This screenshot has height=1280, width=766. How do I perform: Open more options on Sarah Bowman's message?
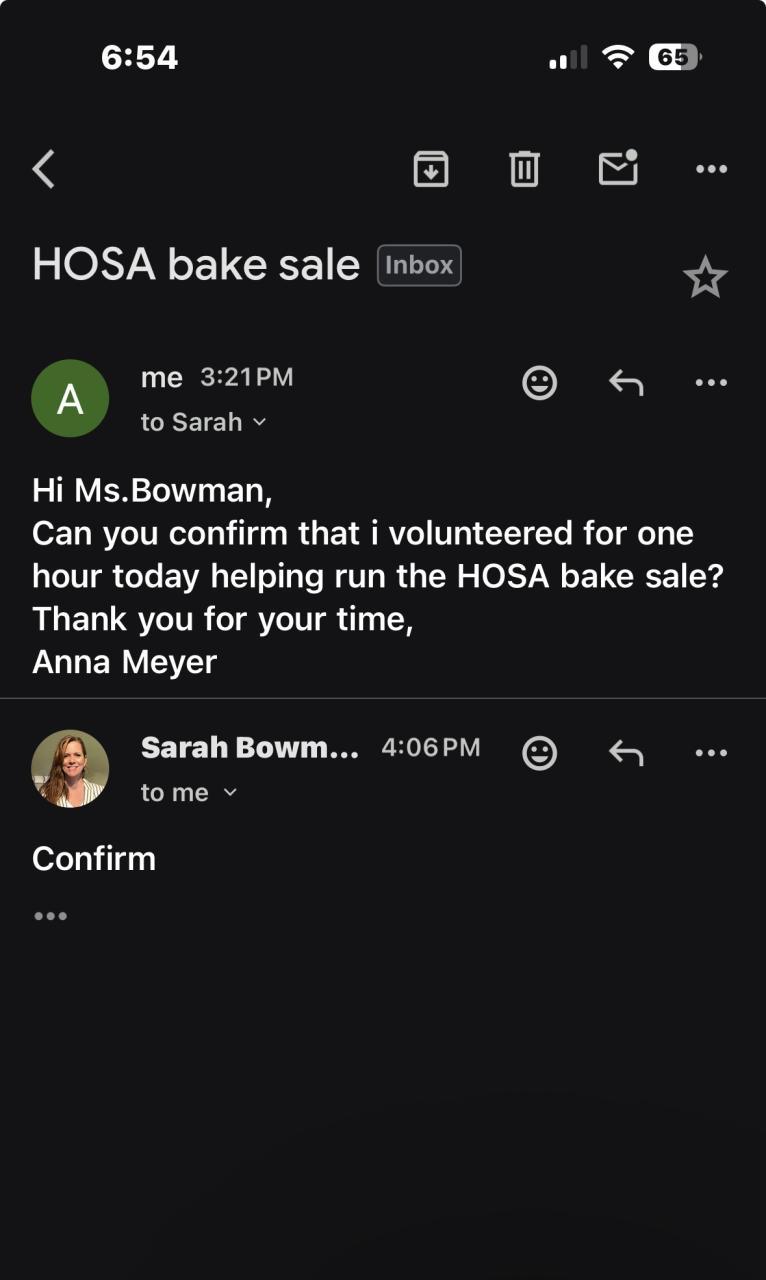click(x=711, y=753)
